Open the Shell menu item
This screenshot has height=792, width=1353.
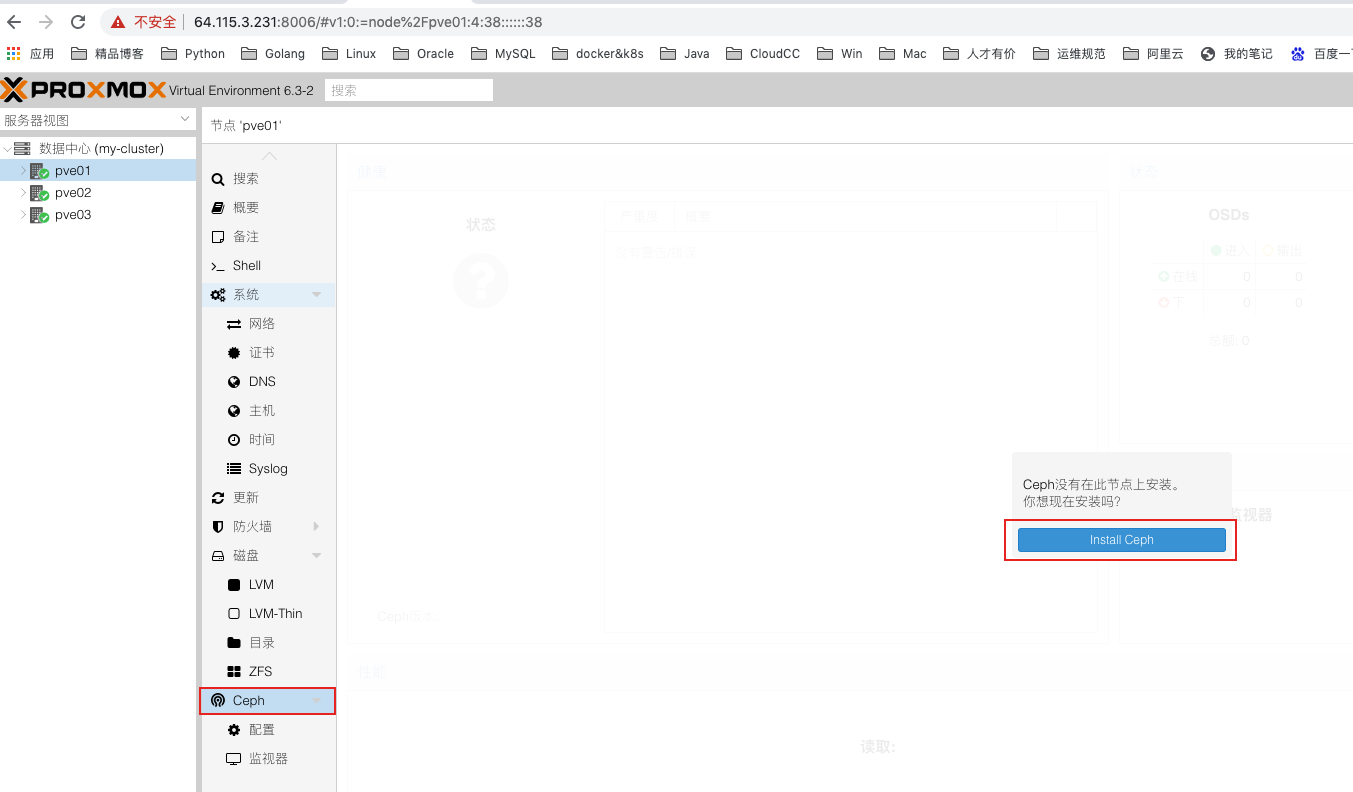tap(268, 266)
